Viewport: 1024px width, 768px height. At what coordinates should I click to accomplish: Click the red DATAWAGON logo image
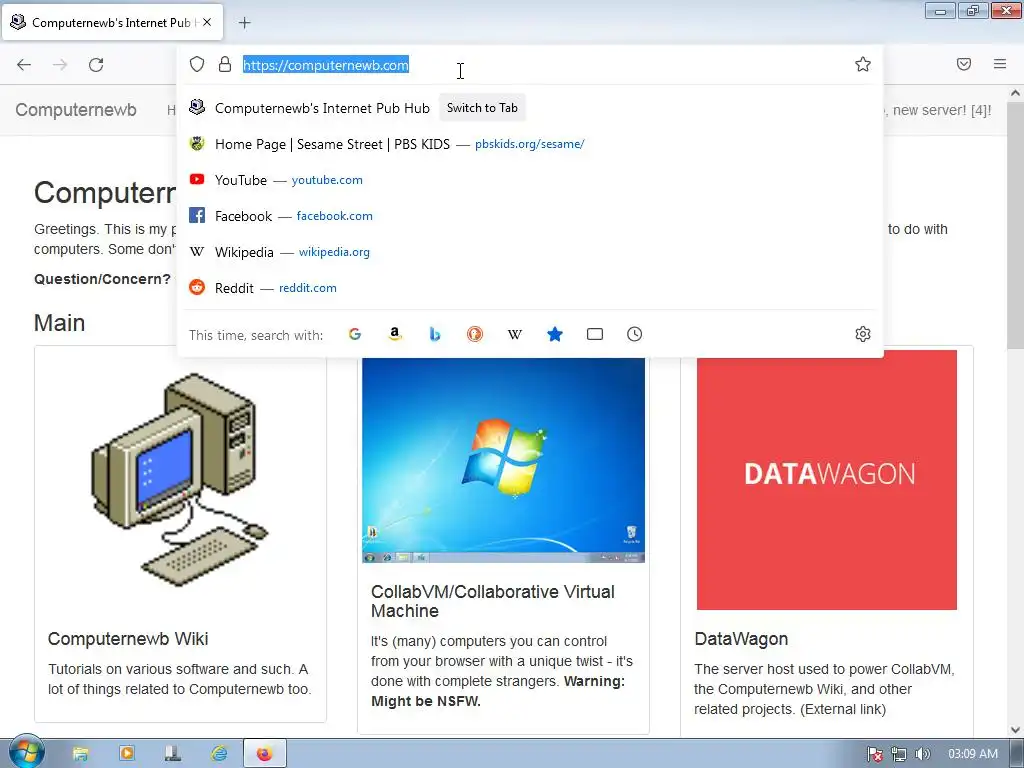(x=827, y=480)
